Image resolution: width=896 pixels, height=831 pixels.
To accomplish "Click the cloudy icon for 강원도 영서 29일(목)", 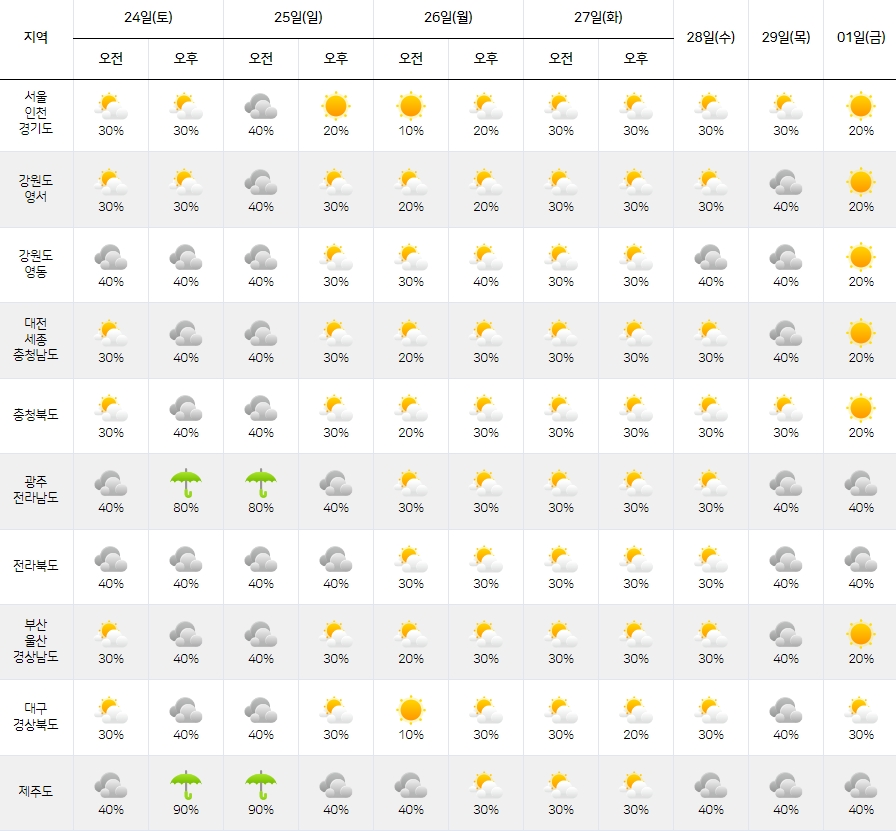I will point(786,182).
